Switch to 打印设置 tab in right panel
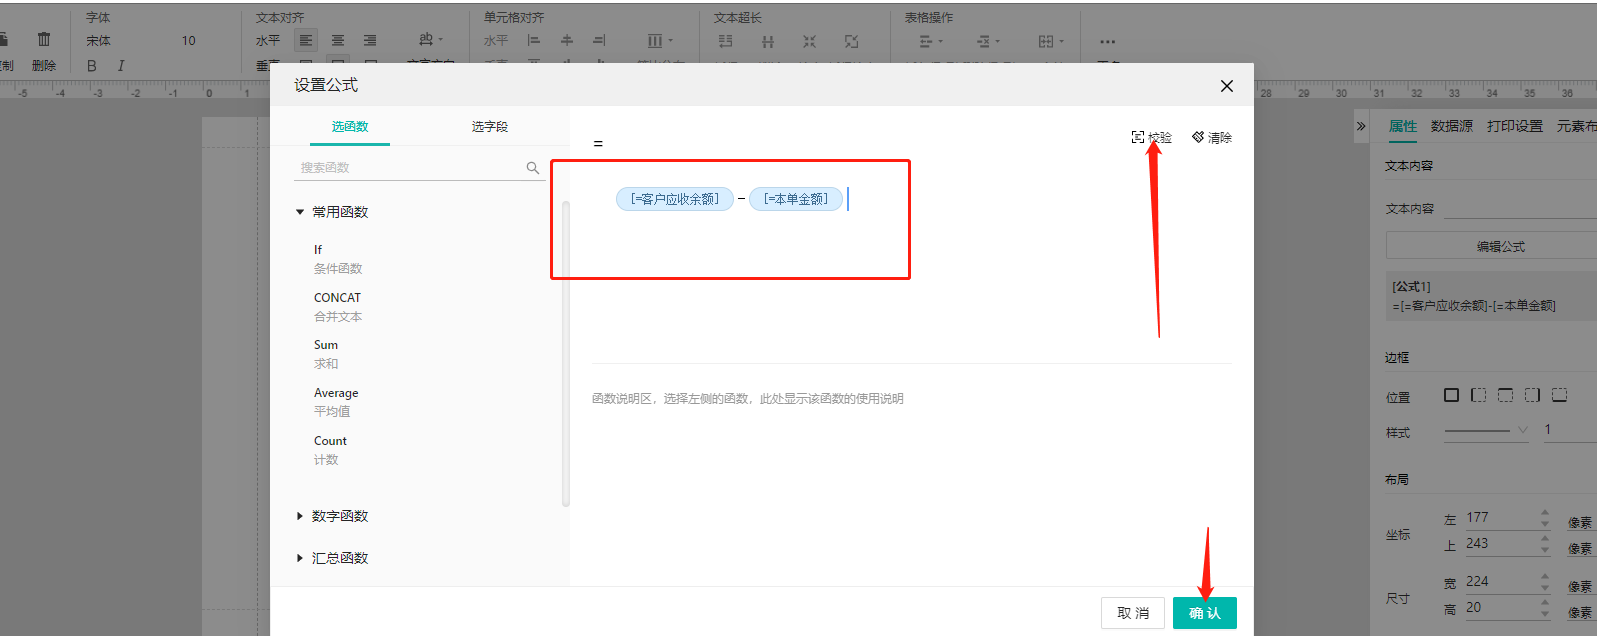1597x636 pixels. 1515,126
